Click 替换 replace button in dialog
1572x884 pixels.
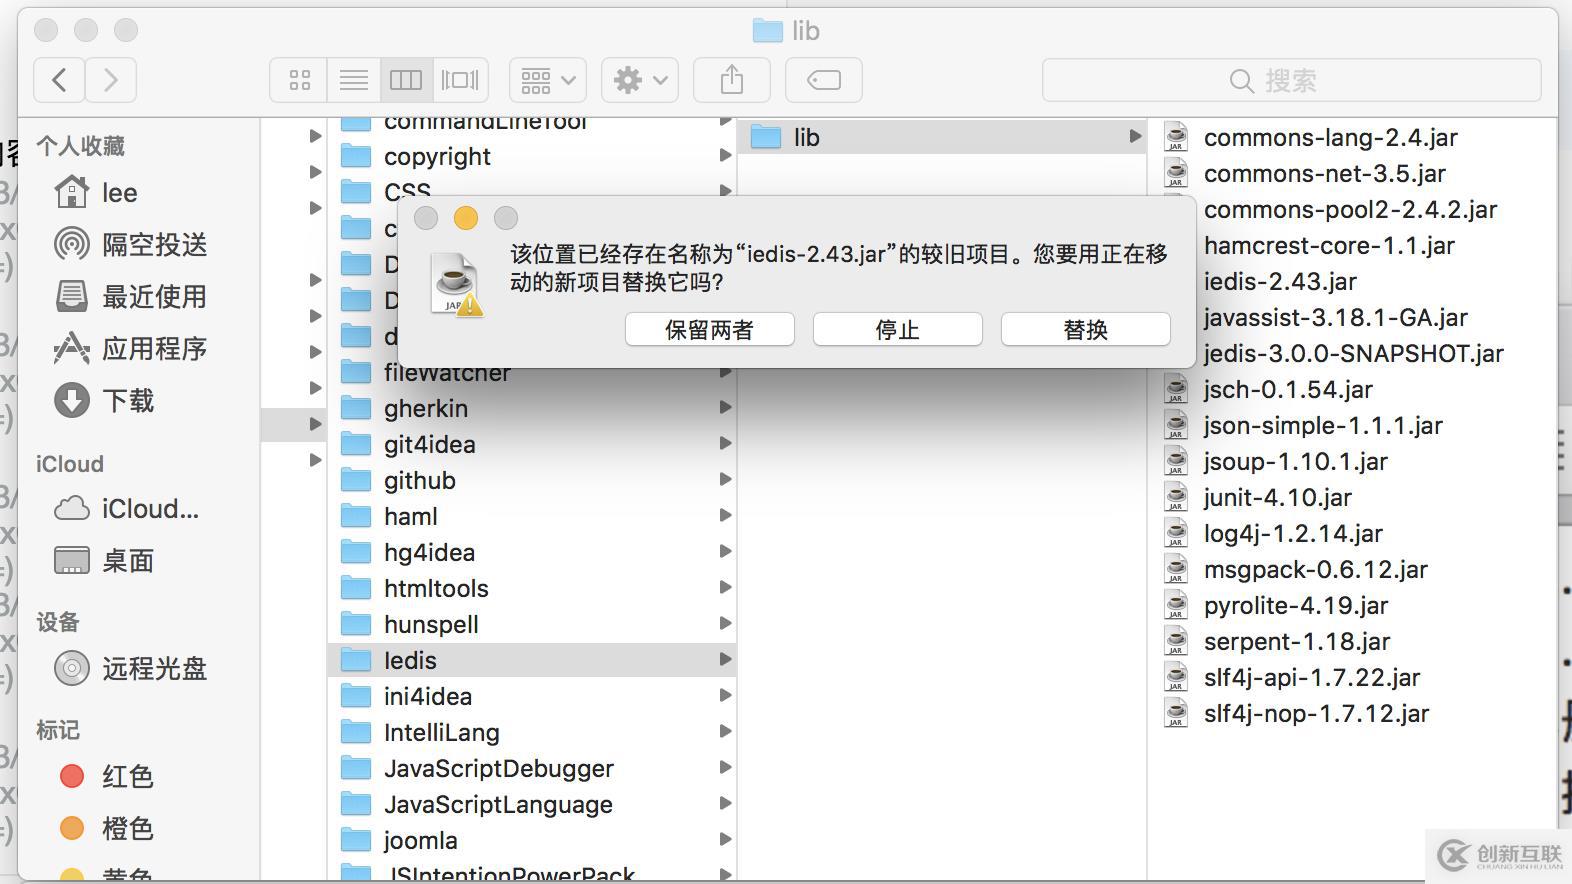pos(1086,330)
